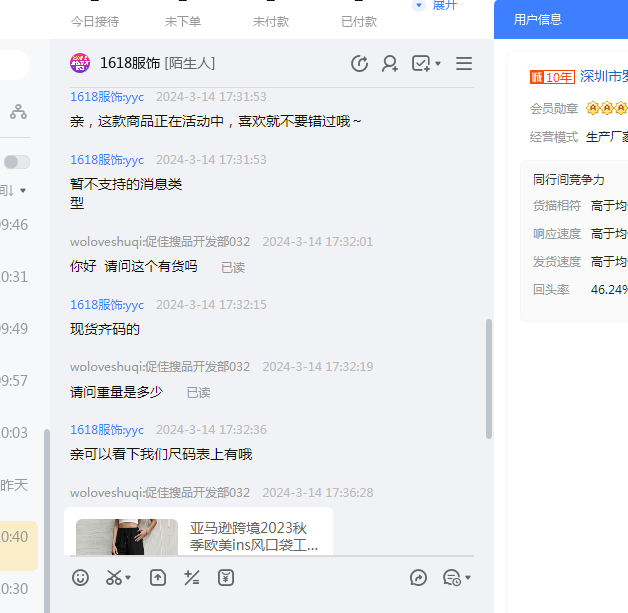Screen dimensions: 628x613
Task: Open the emoji picker in chat toolbar
Action: (81, 577)
